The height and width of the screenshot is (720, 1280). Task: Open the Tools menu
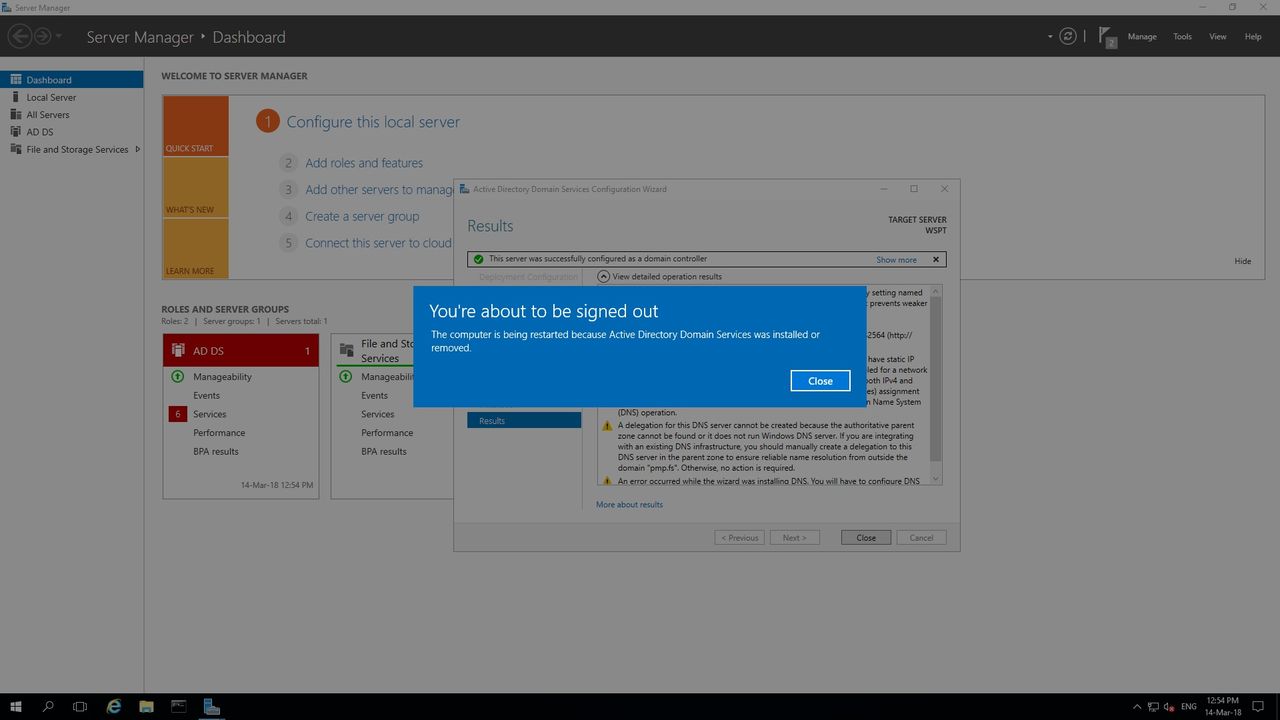coord(1182,37)
